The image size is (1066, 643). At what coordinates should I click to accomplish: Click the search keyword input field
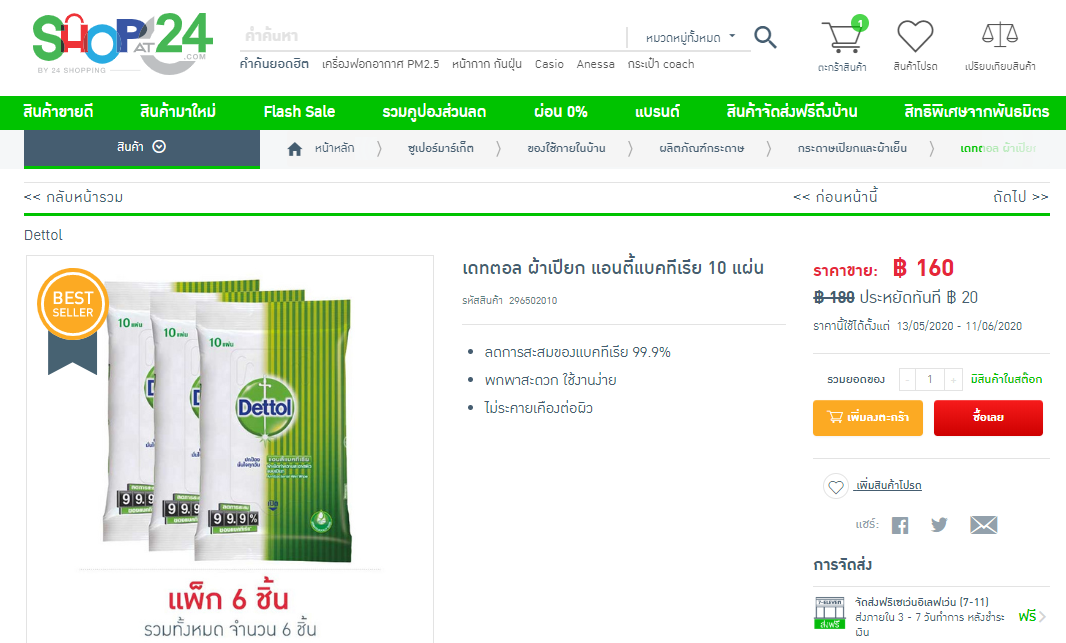(x=433, y=36)
